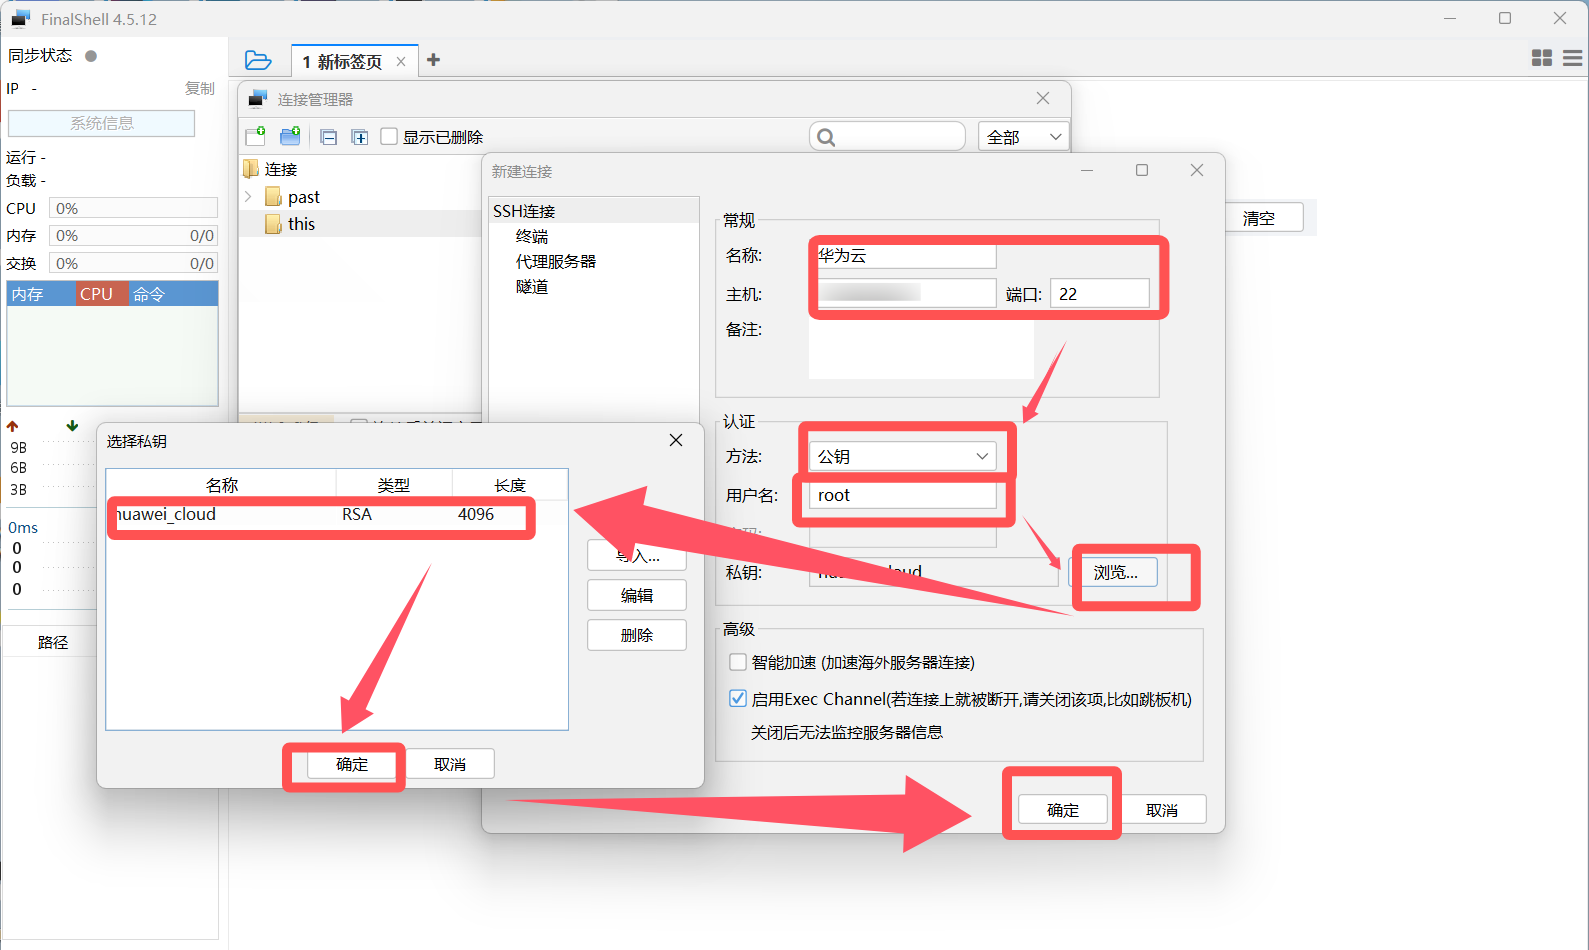Click the 备注 notes text area
This screenshot has height=950, width=1589.
(x=921, y=349)
